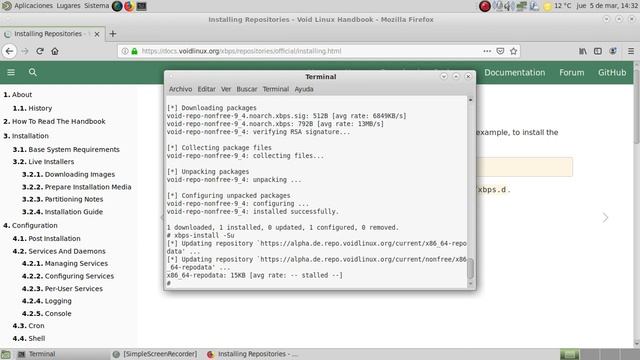640x360 pixels.
Task: Close the Installing Repositories tab
Action: (x=97, y=34)
